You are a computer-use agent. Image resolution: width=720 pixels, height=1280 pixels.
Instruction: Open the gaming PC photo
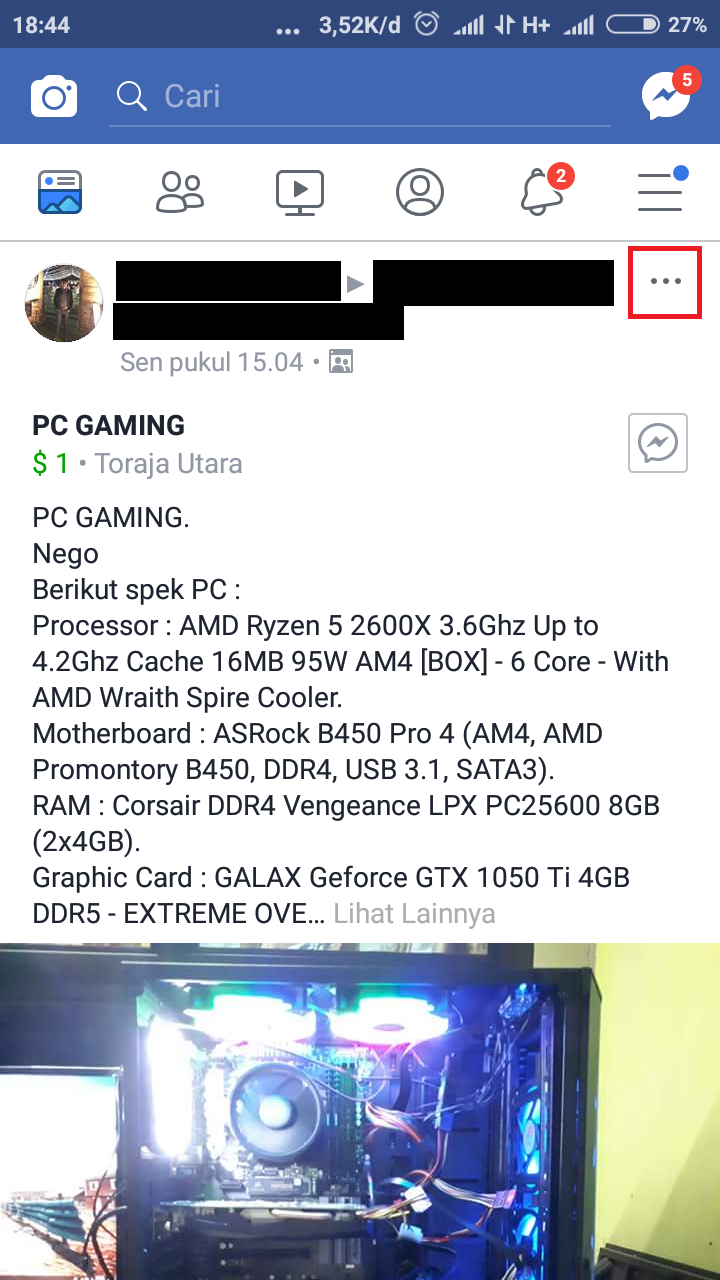tap(360, 1111)
